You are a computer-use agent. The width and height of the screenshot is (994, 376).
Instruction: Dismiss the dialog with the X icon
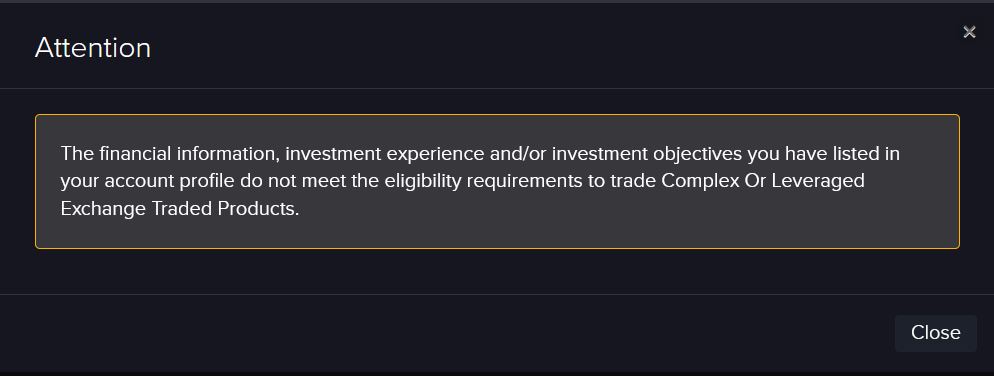click(969, 32)
